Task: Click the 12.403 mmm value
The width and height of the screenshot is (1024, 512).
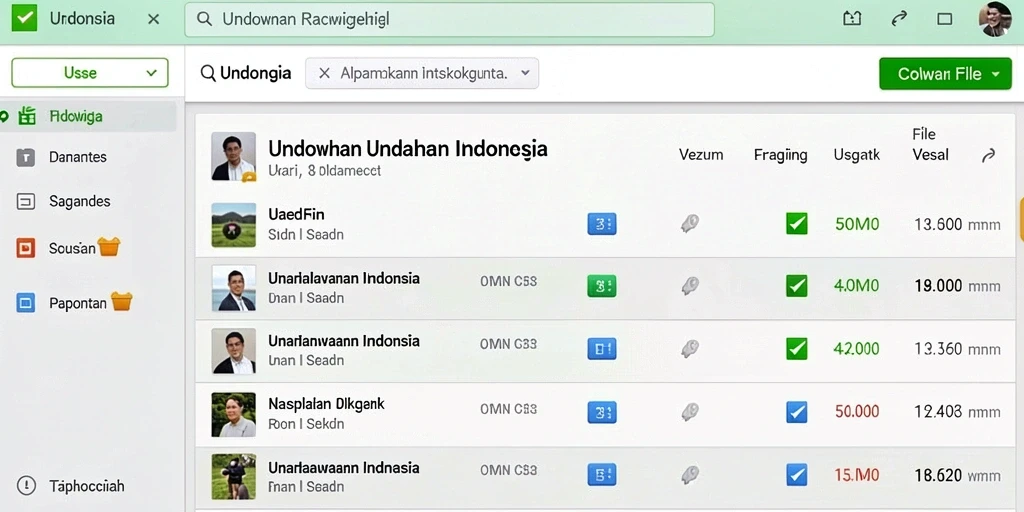Action: pos(957,411)
